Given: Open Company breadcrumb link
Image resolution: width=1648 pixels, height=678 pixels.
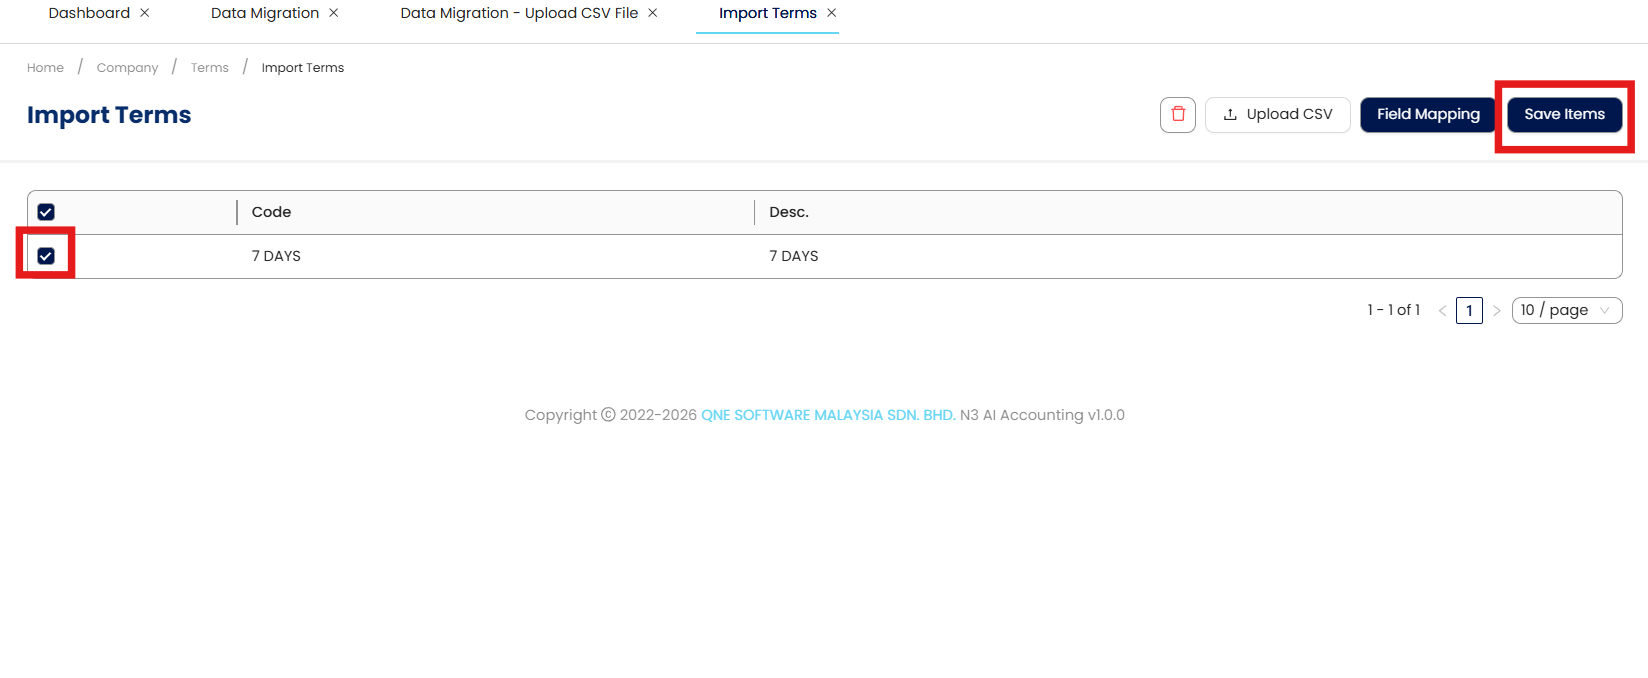Looking at the screenshot, I should pyautogui.click(x=127, y=68).
